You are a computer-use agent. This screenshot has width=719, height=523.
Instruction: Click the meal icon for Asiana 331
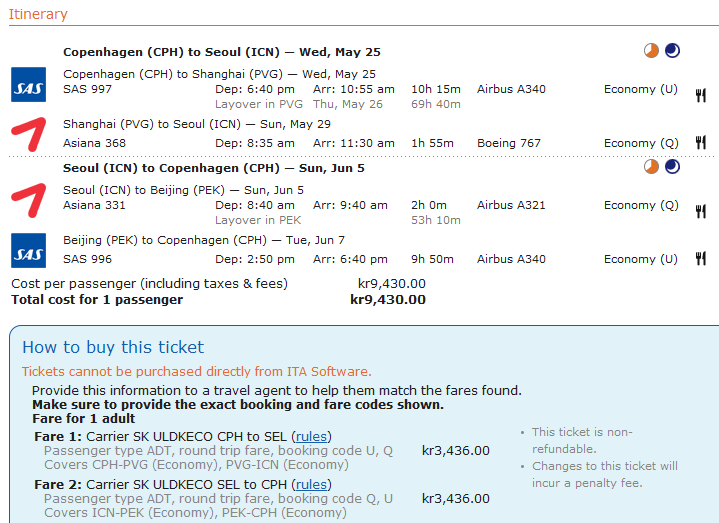701,211
